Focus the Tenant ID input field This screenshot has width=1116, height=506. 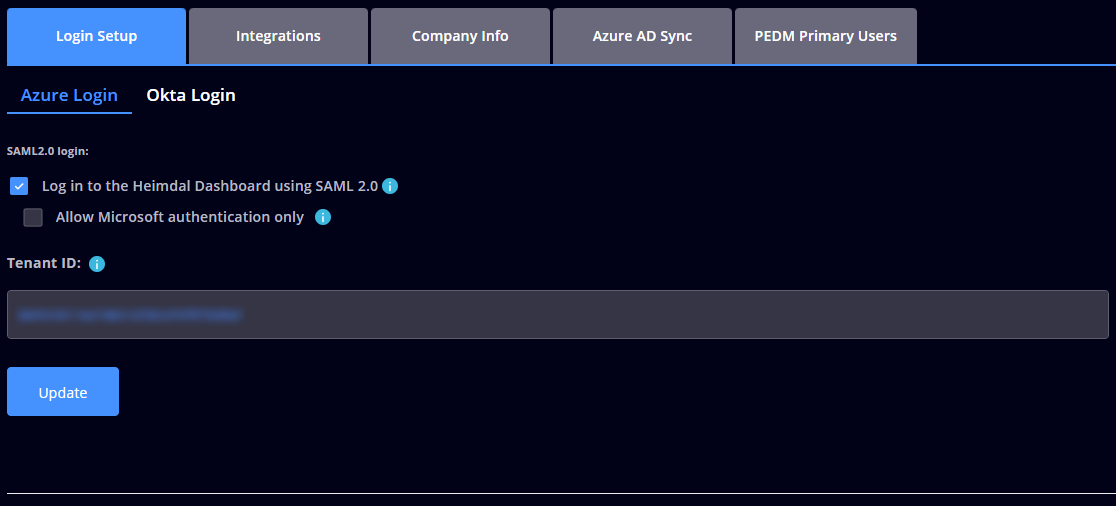pyautogui.click(x=660, y=314)
